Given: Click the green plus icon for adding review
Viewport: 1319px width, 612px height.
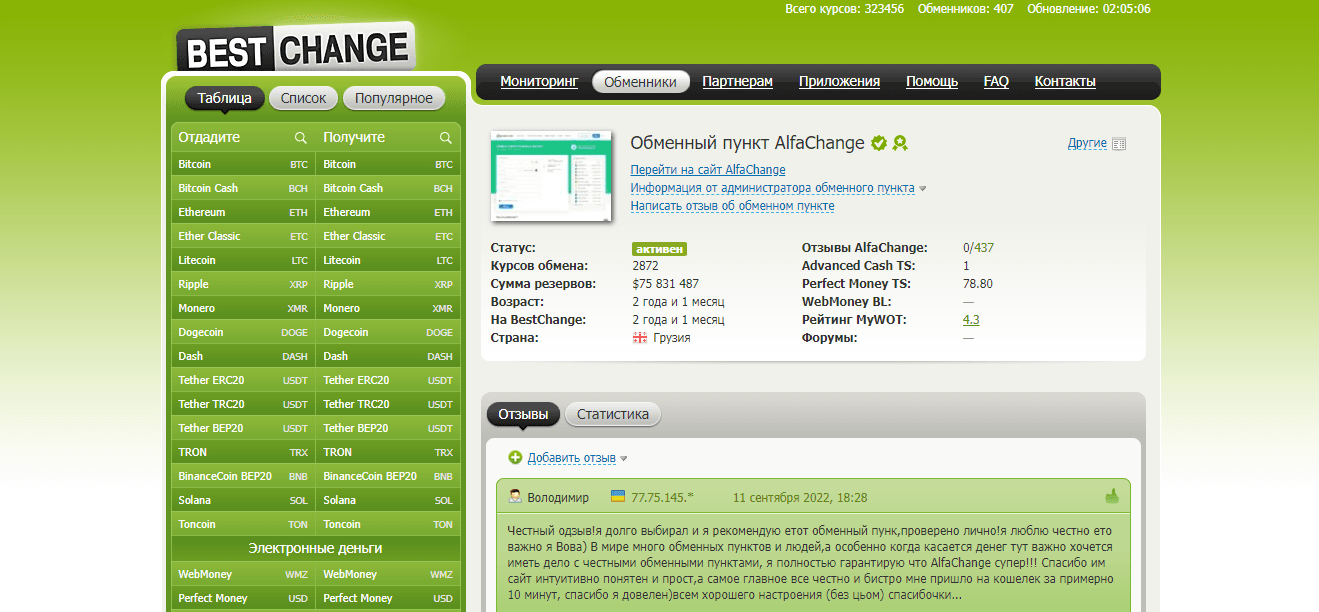Looking at the screenshot, I should [x=515, y=458].
